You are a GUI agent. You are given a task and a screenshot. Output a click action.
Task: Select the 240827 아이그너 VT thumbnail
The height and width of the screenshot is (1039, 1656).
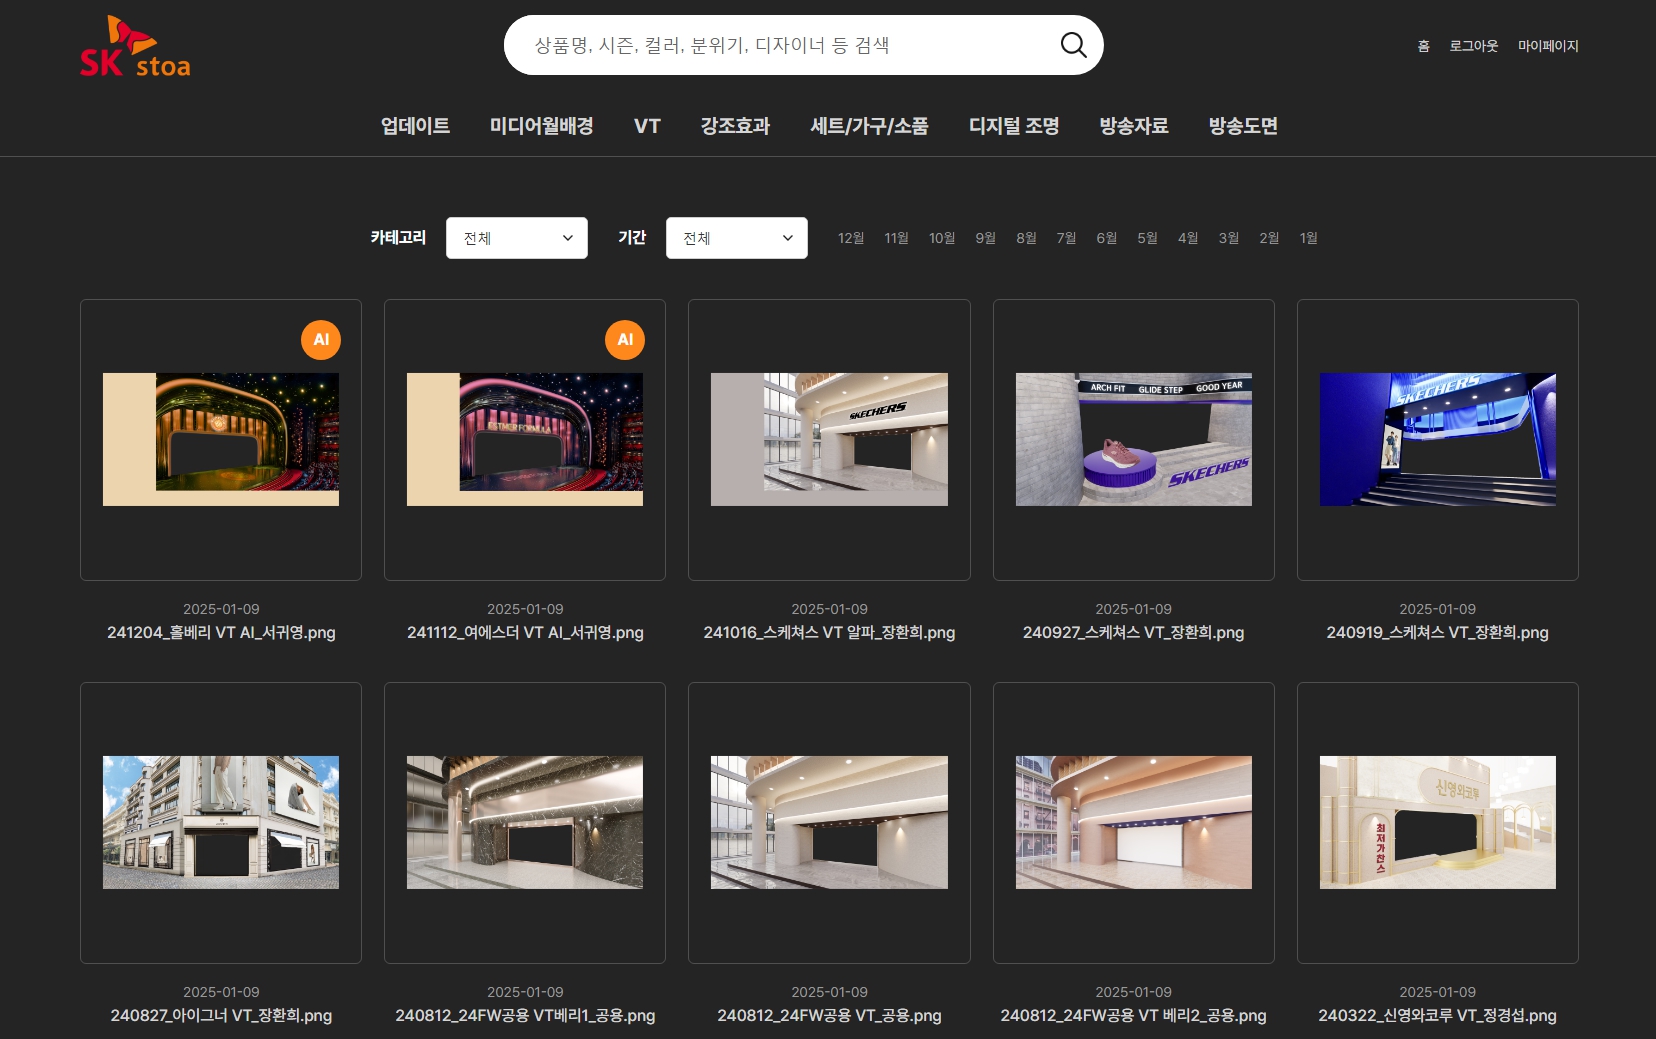[221, 822]
